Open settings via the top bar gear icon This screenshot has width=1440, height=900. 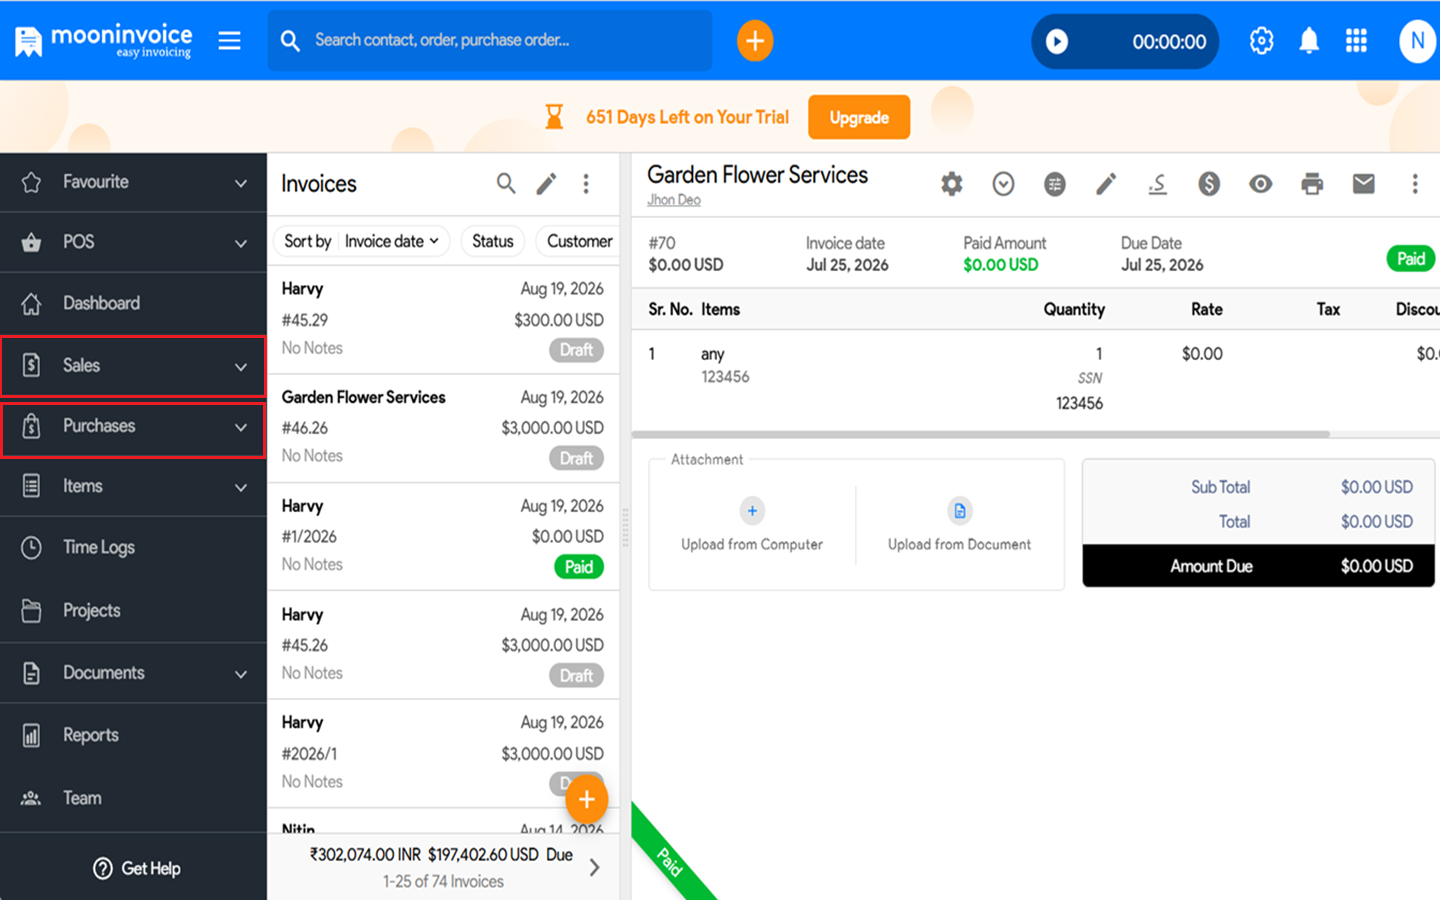[1261, 41]
